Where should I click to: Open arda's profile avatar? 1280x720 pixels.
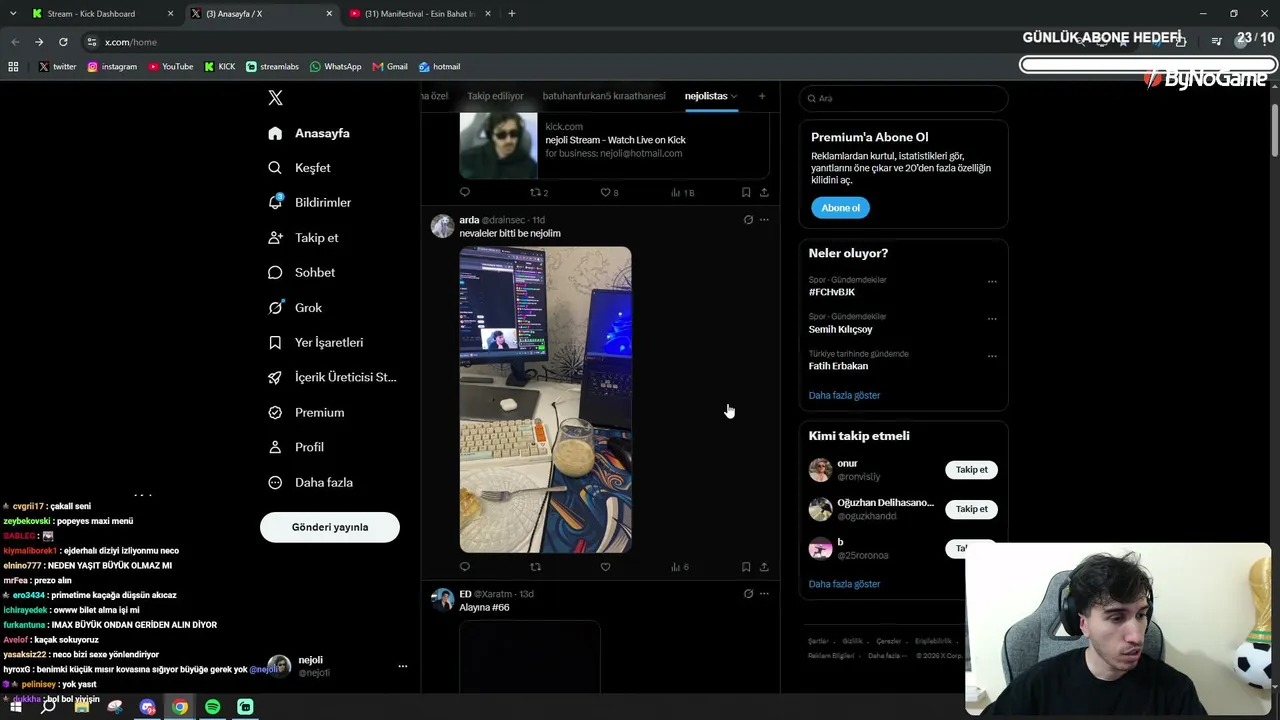tap(442, 225)
